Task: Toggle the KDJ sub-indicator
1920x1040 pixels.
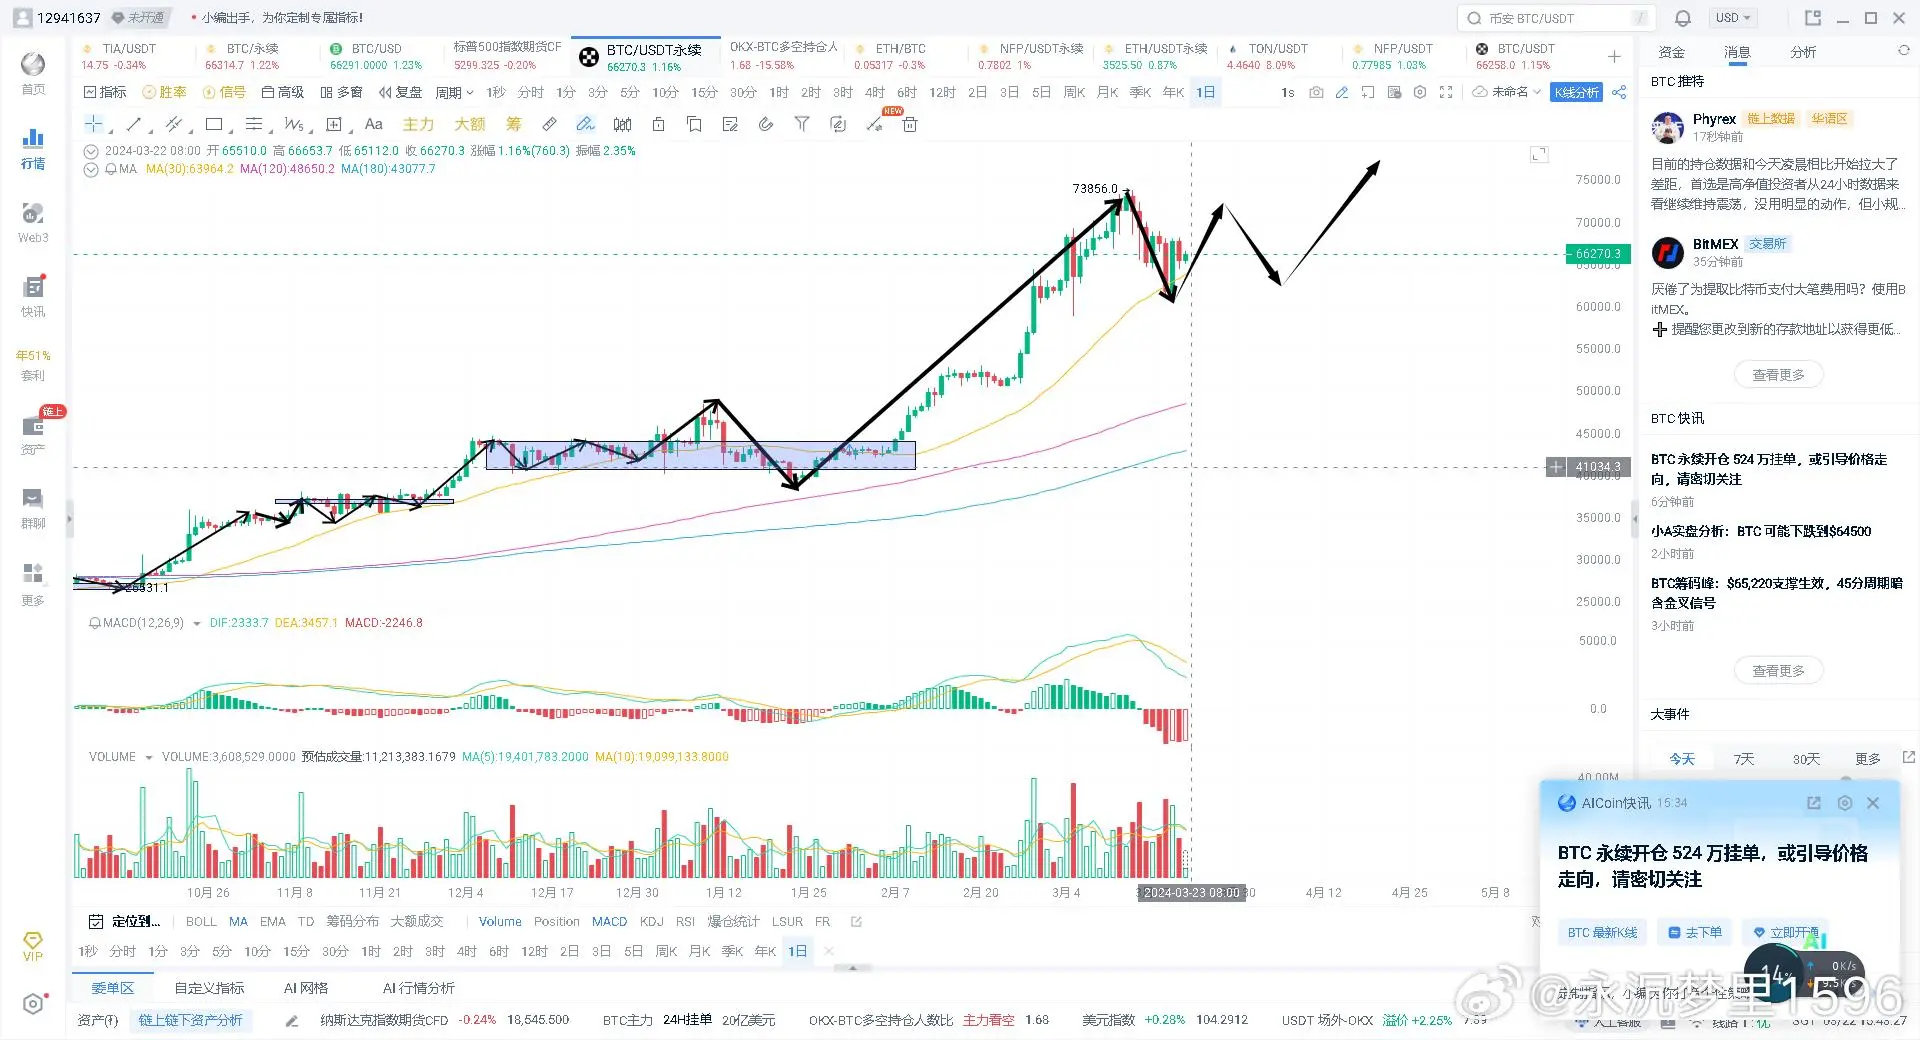Action: (x=652, y=921)
